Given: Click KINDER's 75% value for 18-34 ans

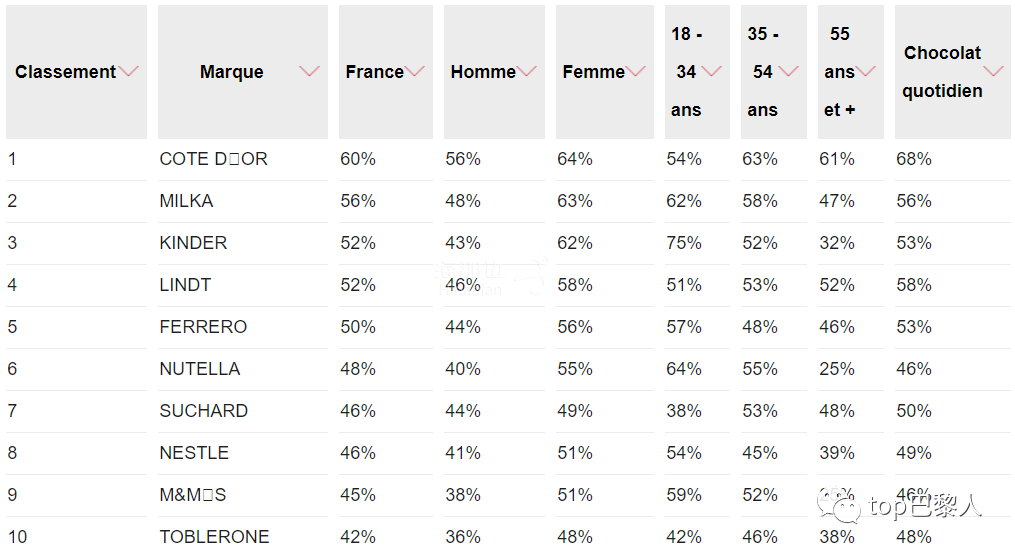Looking at the screenshot, I should point(684,243).
